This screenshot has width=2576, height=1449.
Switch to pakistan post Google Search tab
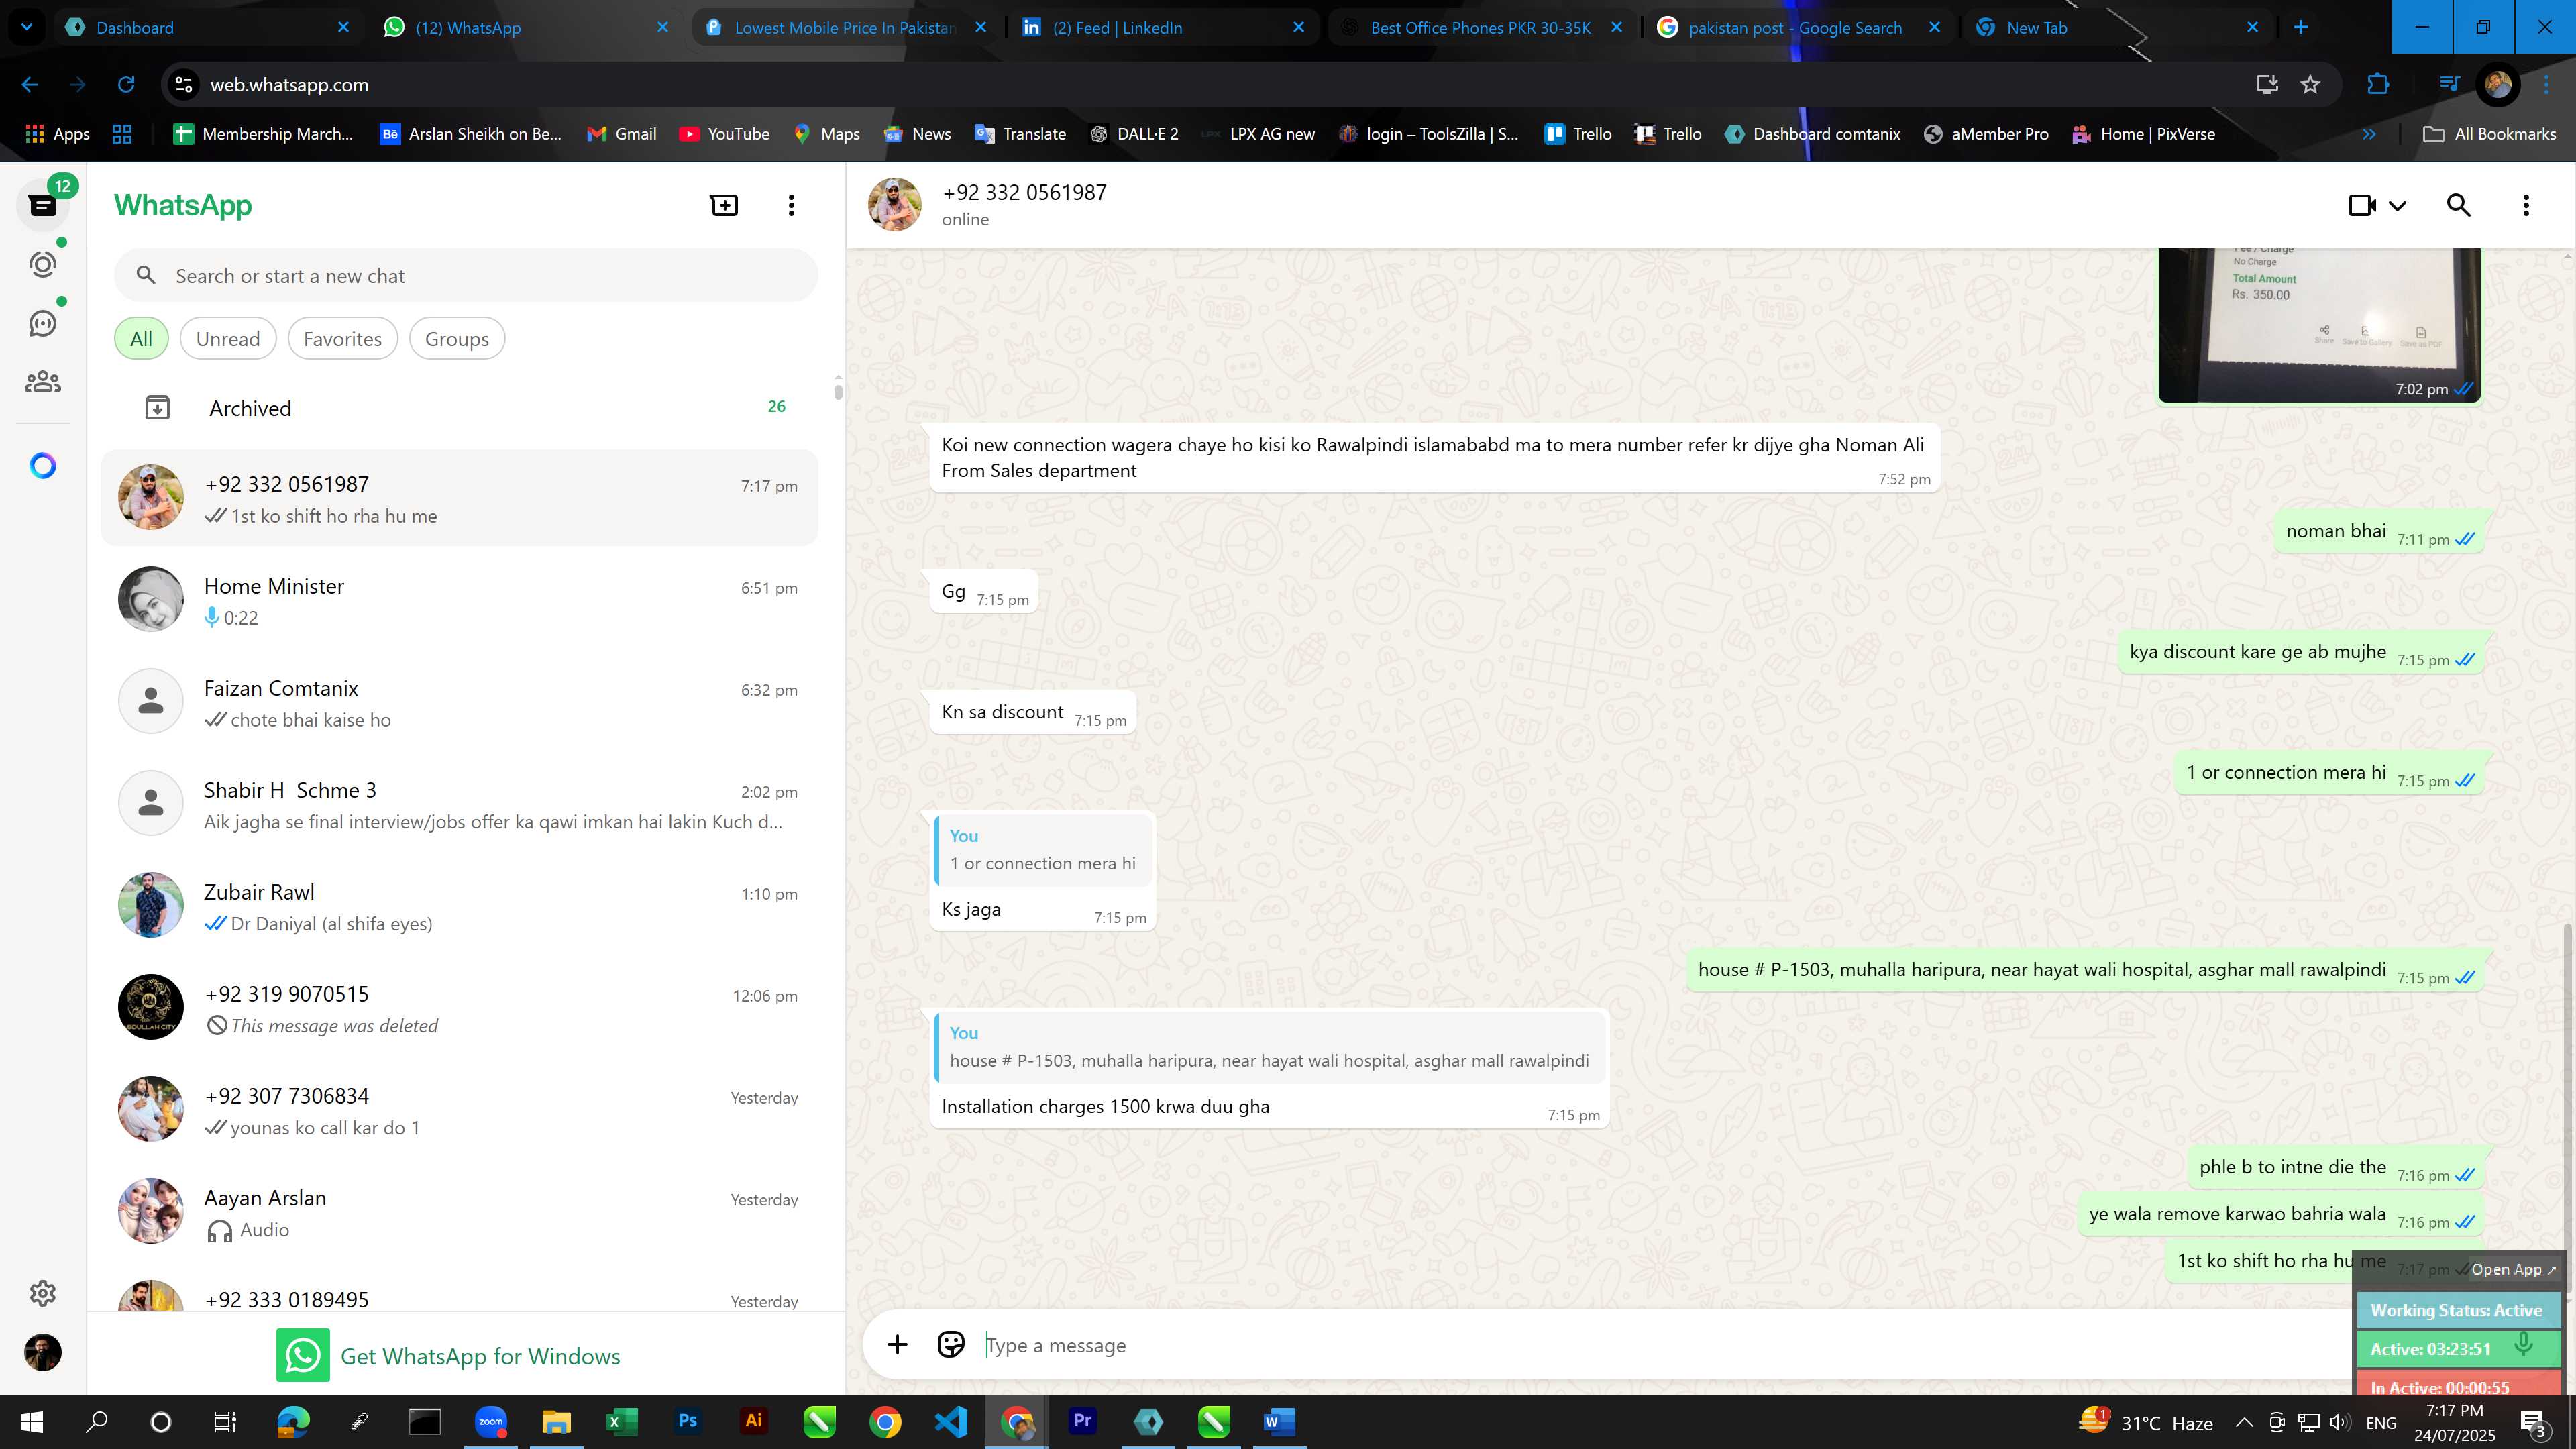tap(1800, 27)
